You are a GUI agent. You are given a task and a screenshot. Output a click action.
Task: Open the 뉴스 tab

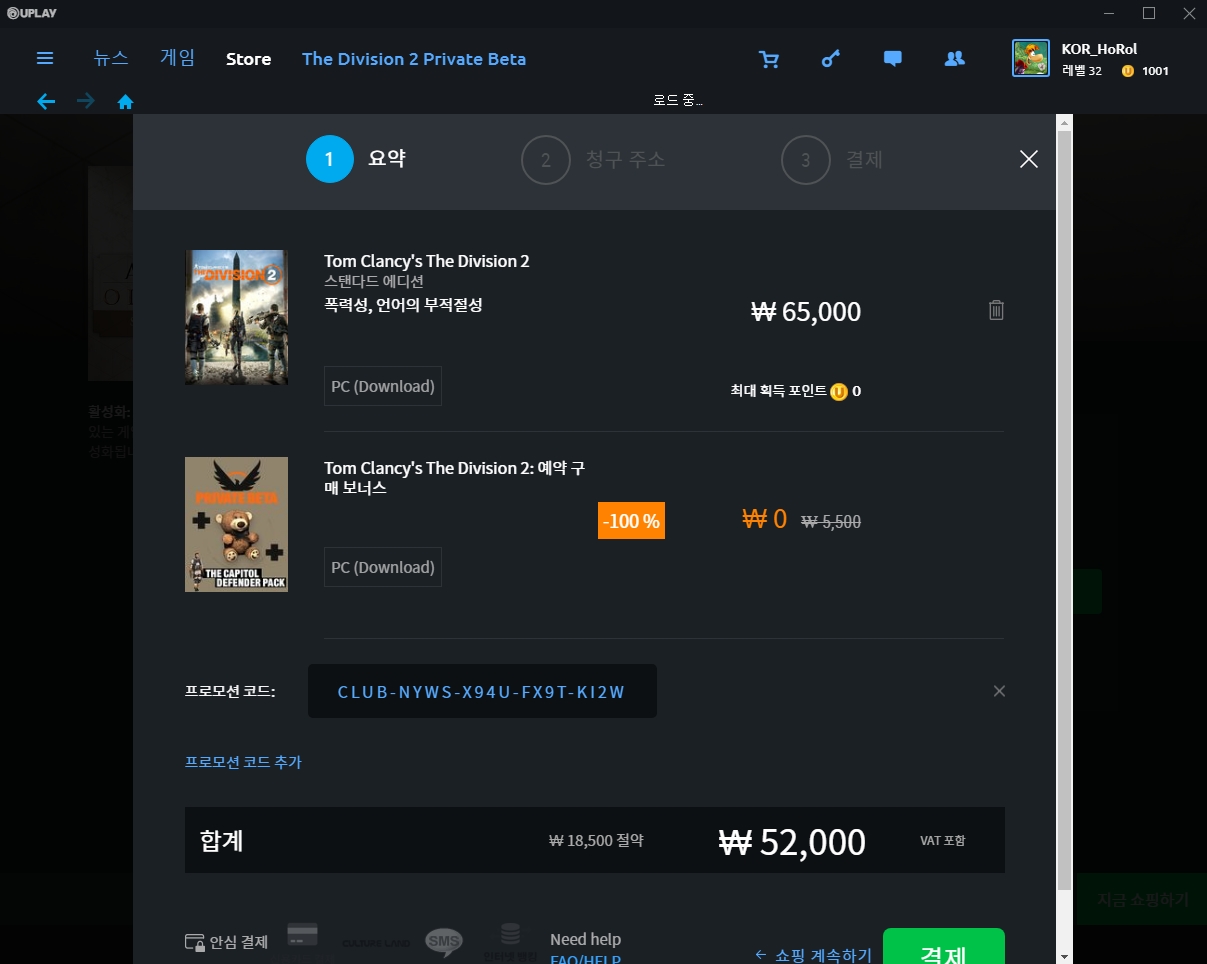(111, 58)
